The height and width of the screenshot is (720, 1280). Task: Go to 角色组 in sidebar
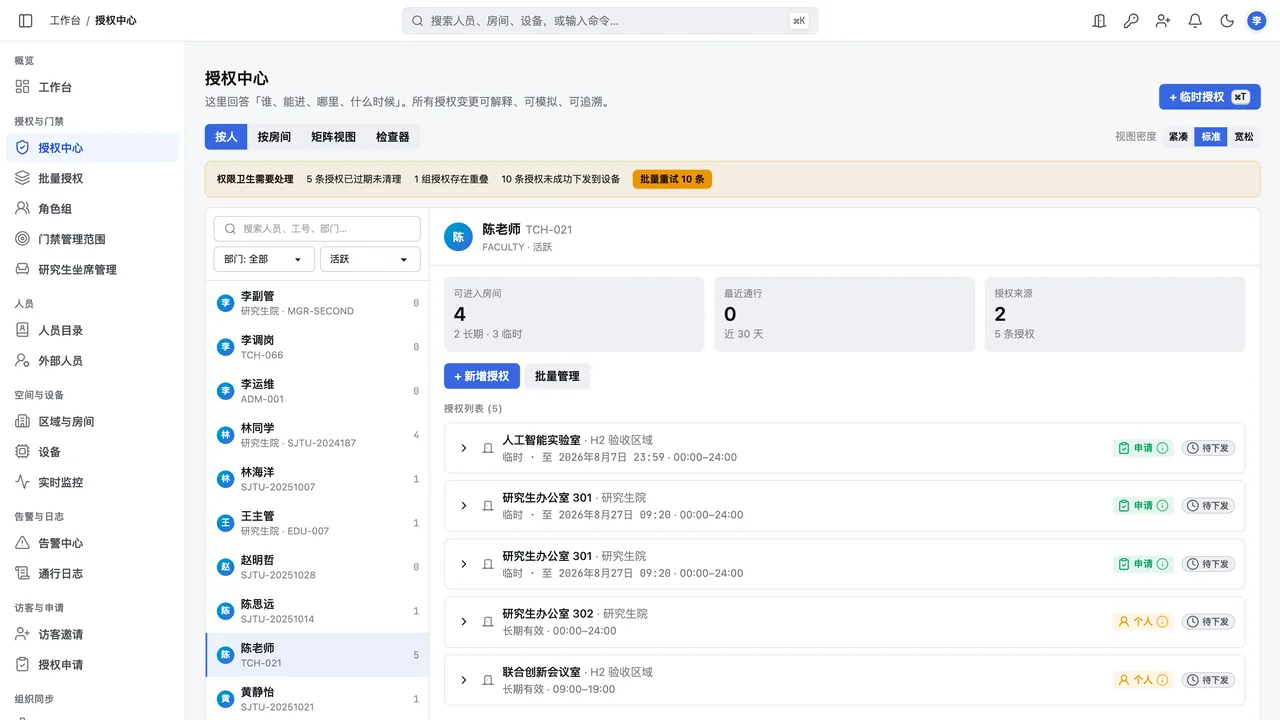pos(92,209)
